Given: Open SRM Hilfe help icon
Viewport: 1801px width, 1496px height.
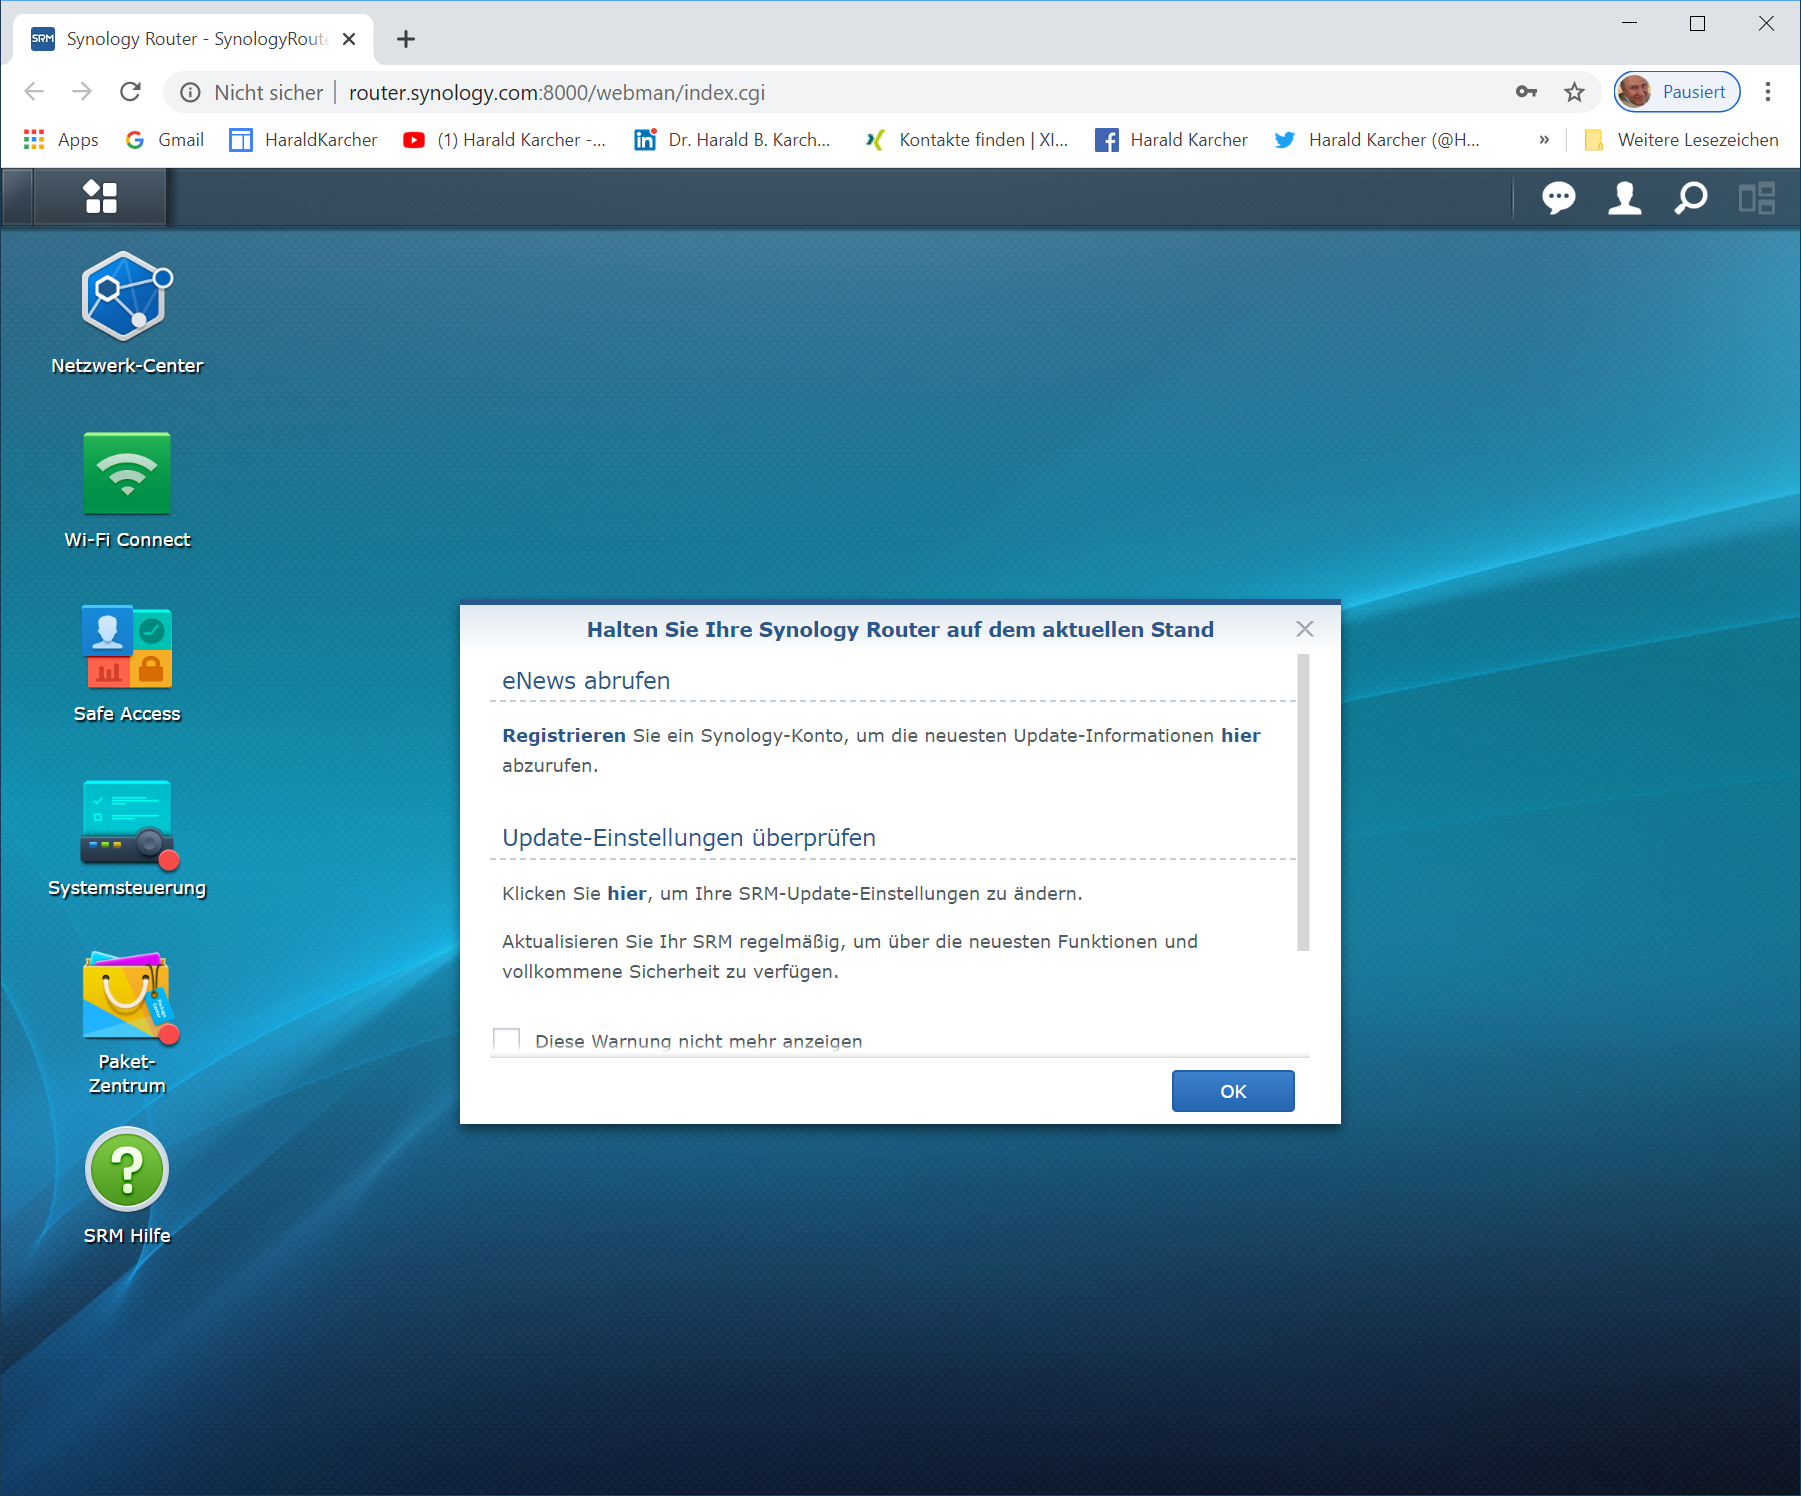Looking at the screenshot, I should [127, 1169].
